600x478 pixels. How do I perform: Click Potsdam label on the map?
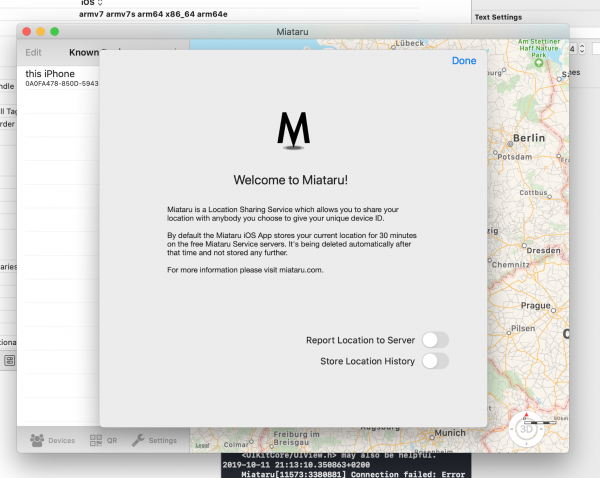pos(515,157)
